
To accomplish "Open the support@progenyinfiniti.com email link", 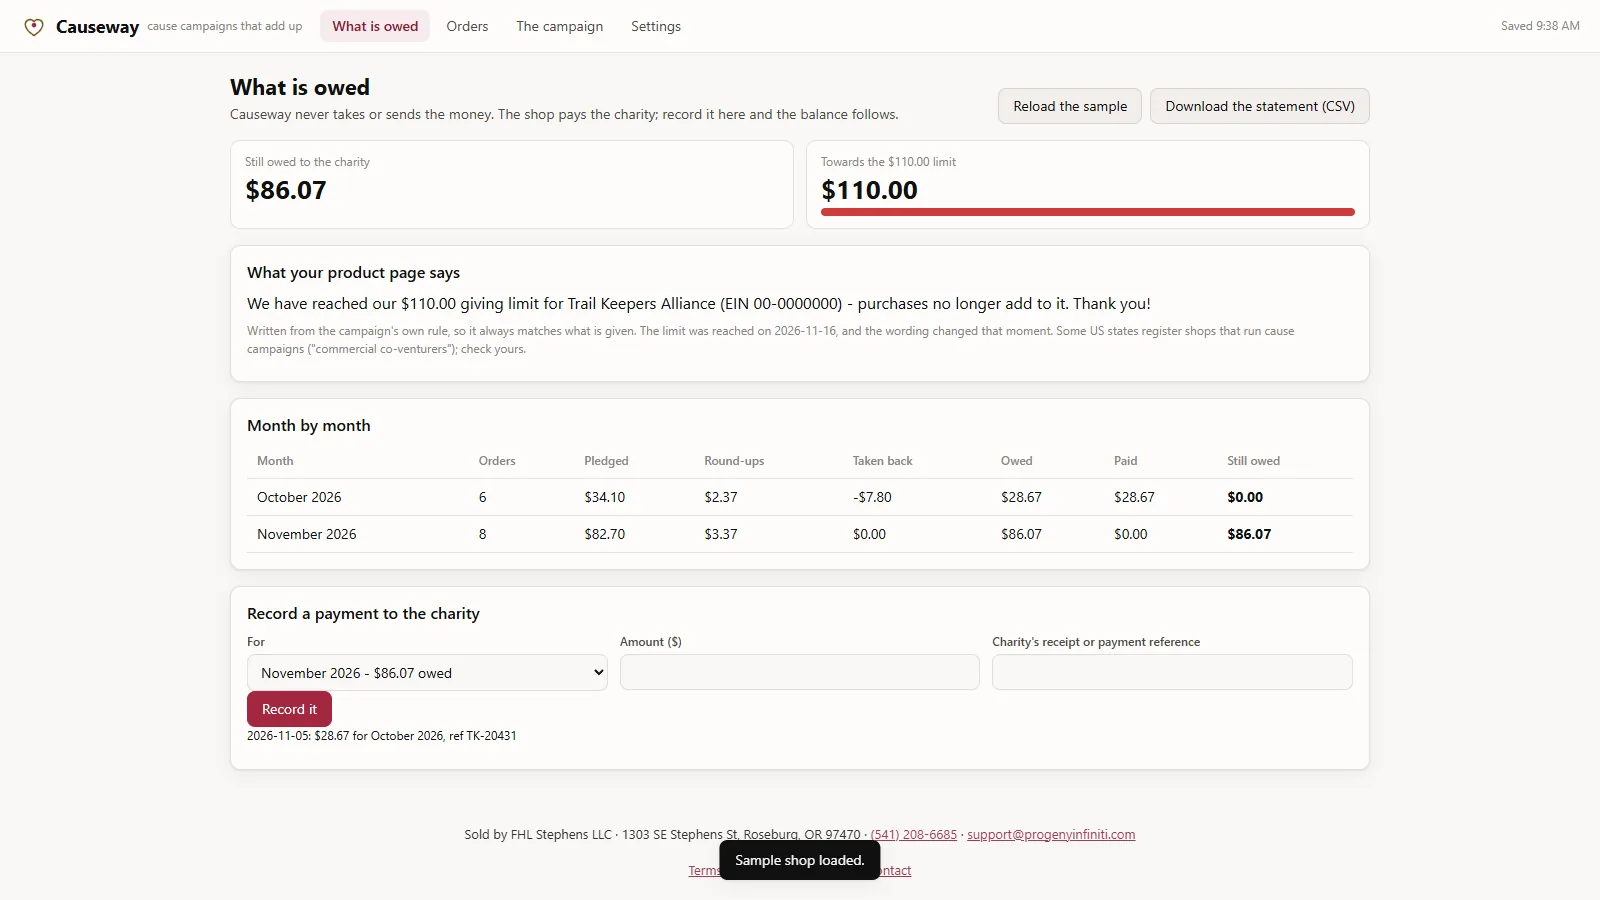I will 1051,834.
